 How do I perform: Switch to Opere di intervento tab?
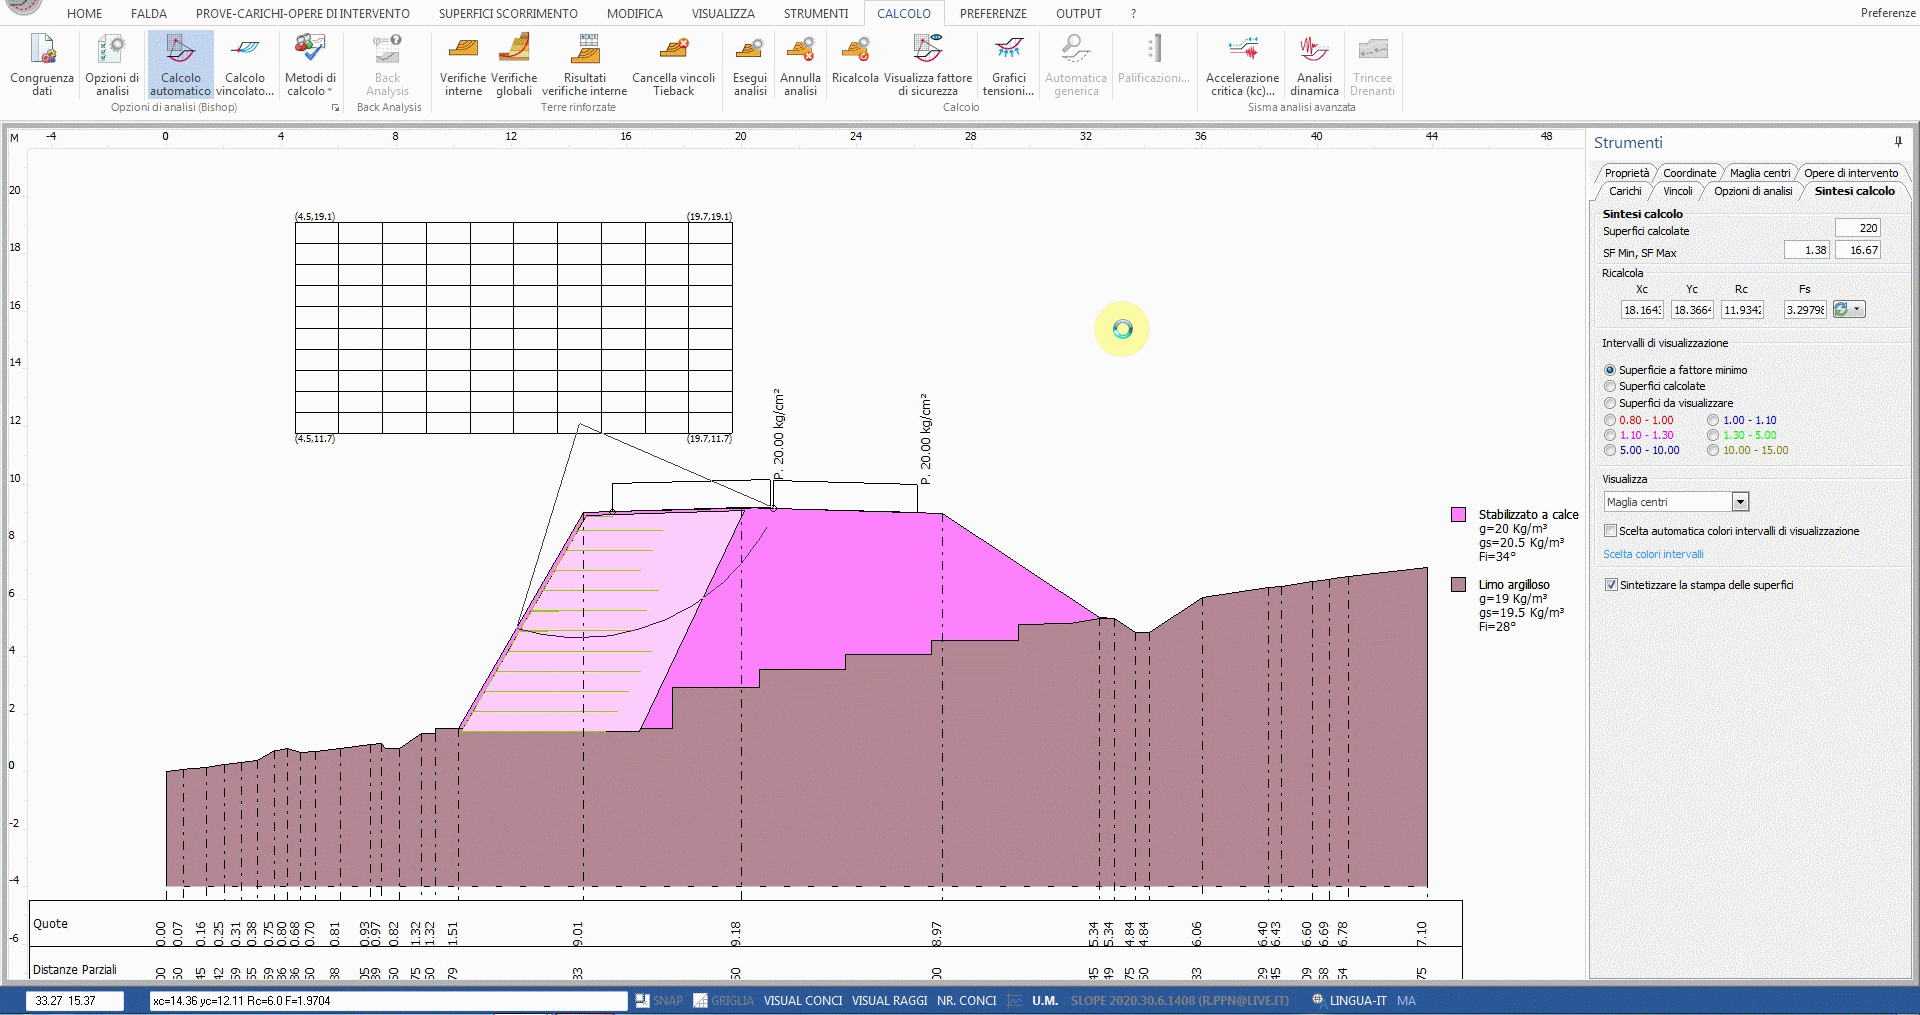click(x=1850, y=173)
